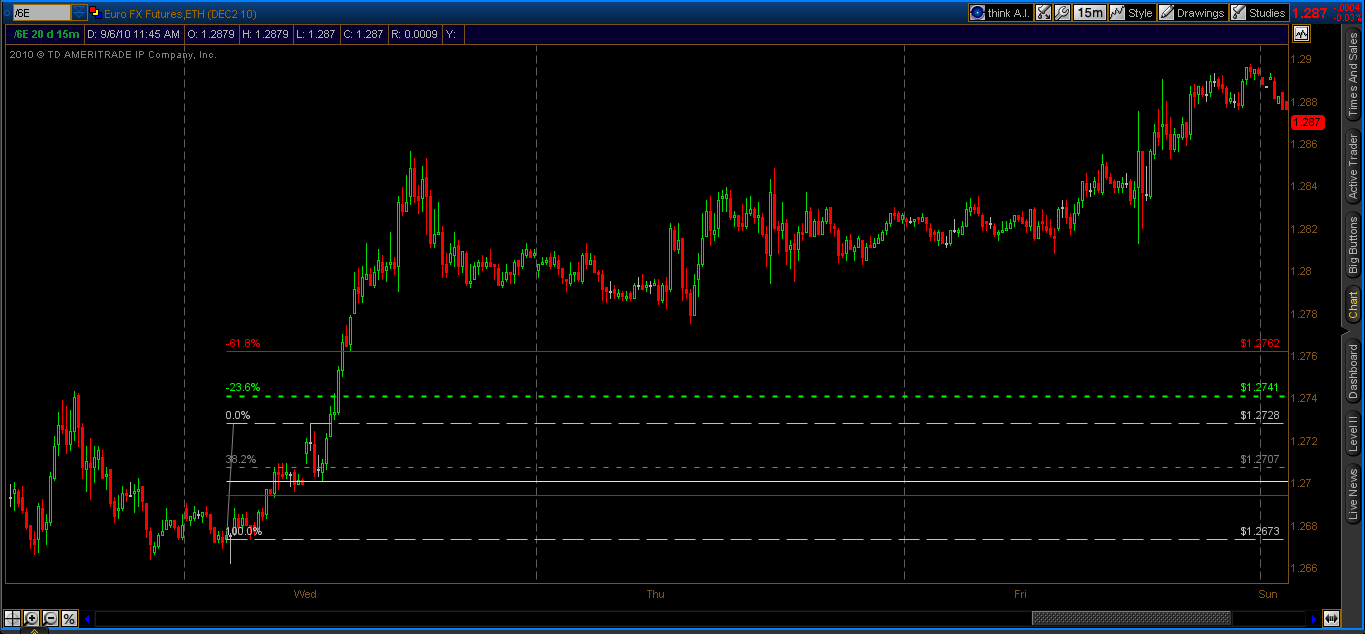Screen dimensions: 1365x634
Task: Click the mini chart icon below Studies
Action: (1301, 34)
